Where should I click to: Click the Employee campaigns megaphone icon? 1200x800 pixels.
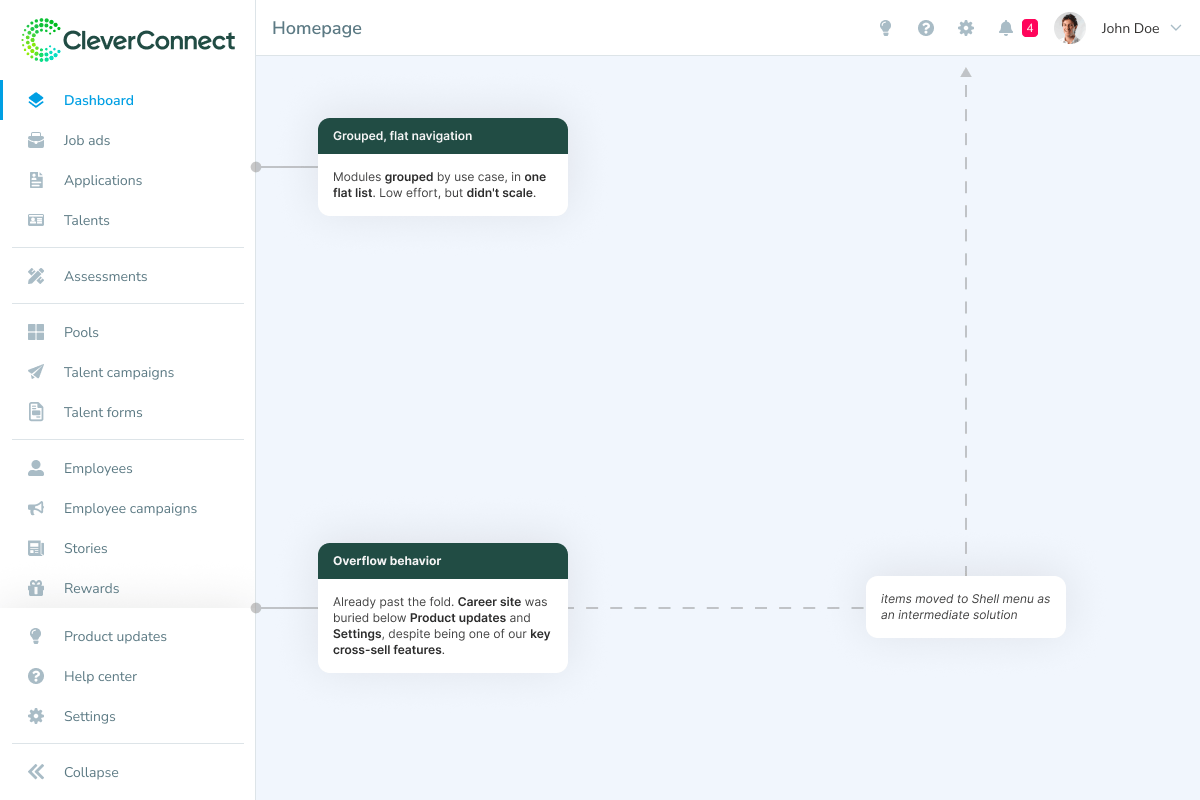36,508
